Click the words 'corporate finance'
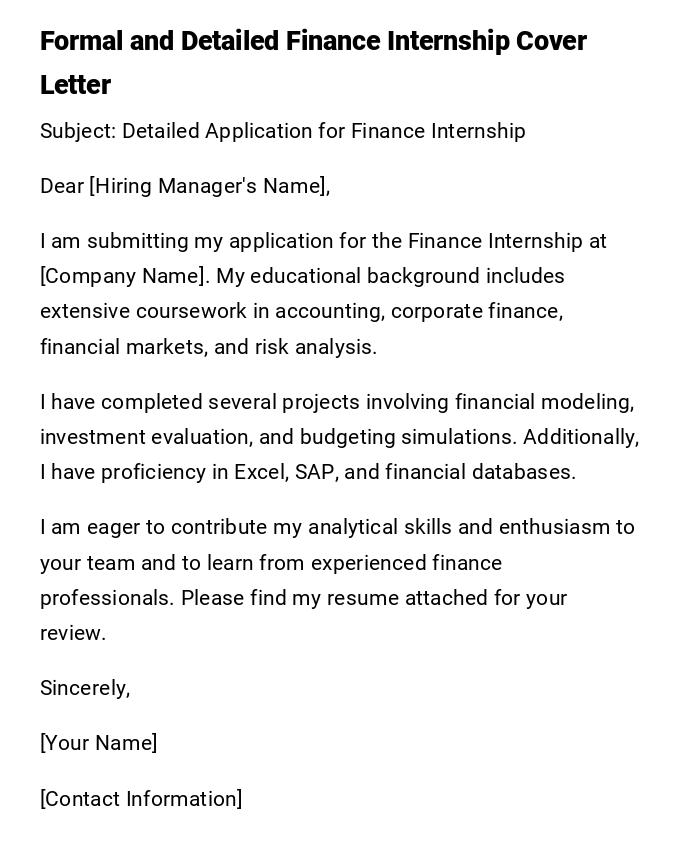Viewport: 700px width, 861px height. click(476, 311)
